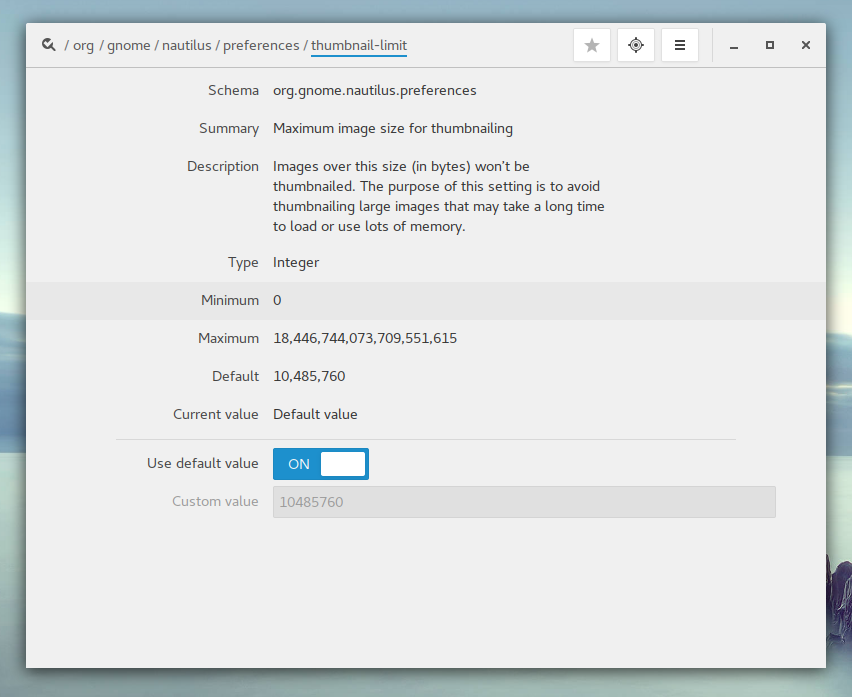Bookmark this key with the star icon
The width and height of the screenshot is (852, 697).
click(592, 45)
